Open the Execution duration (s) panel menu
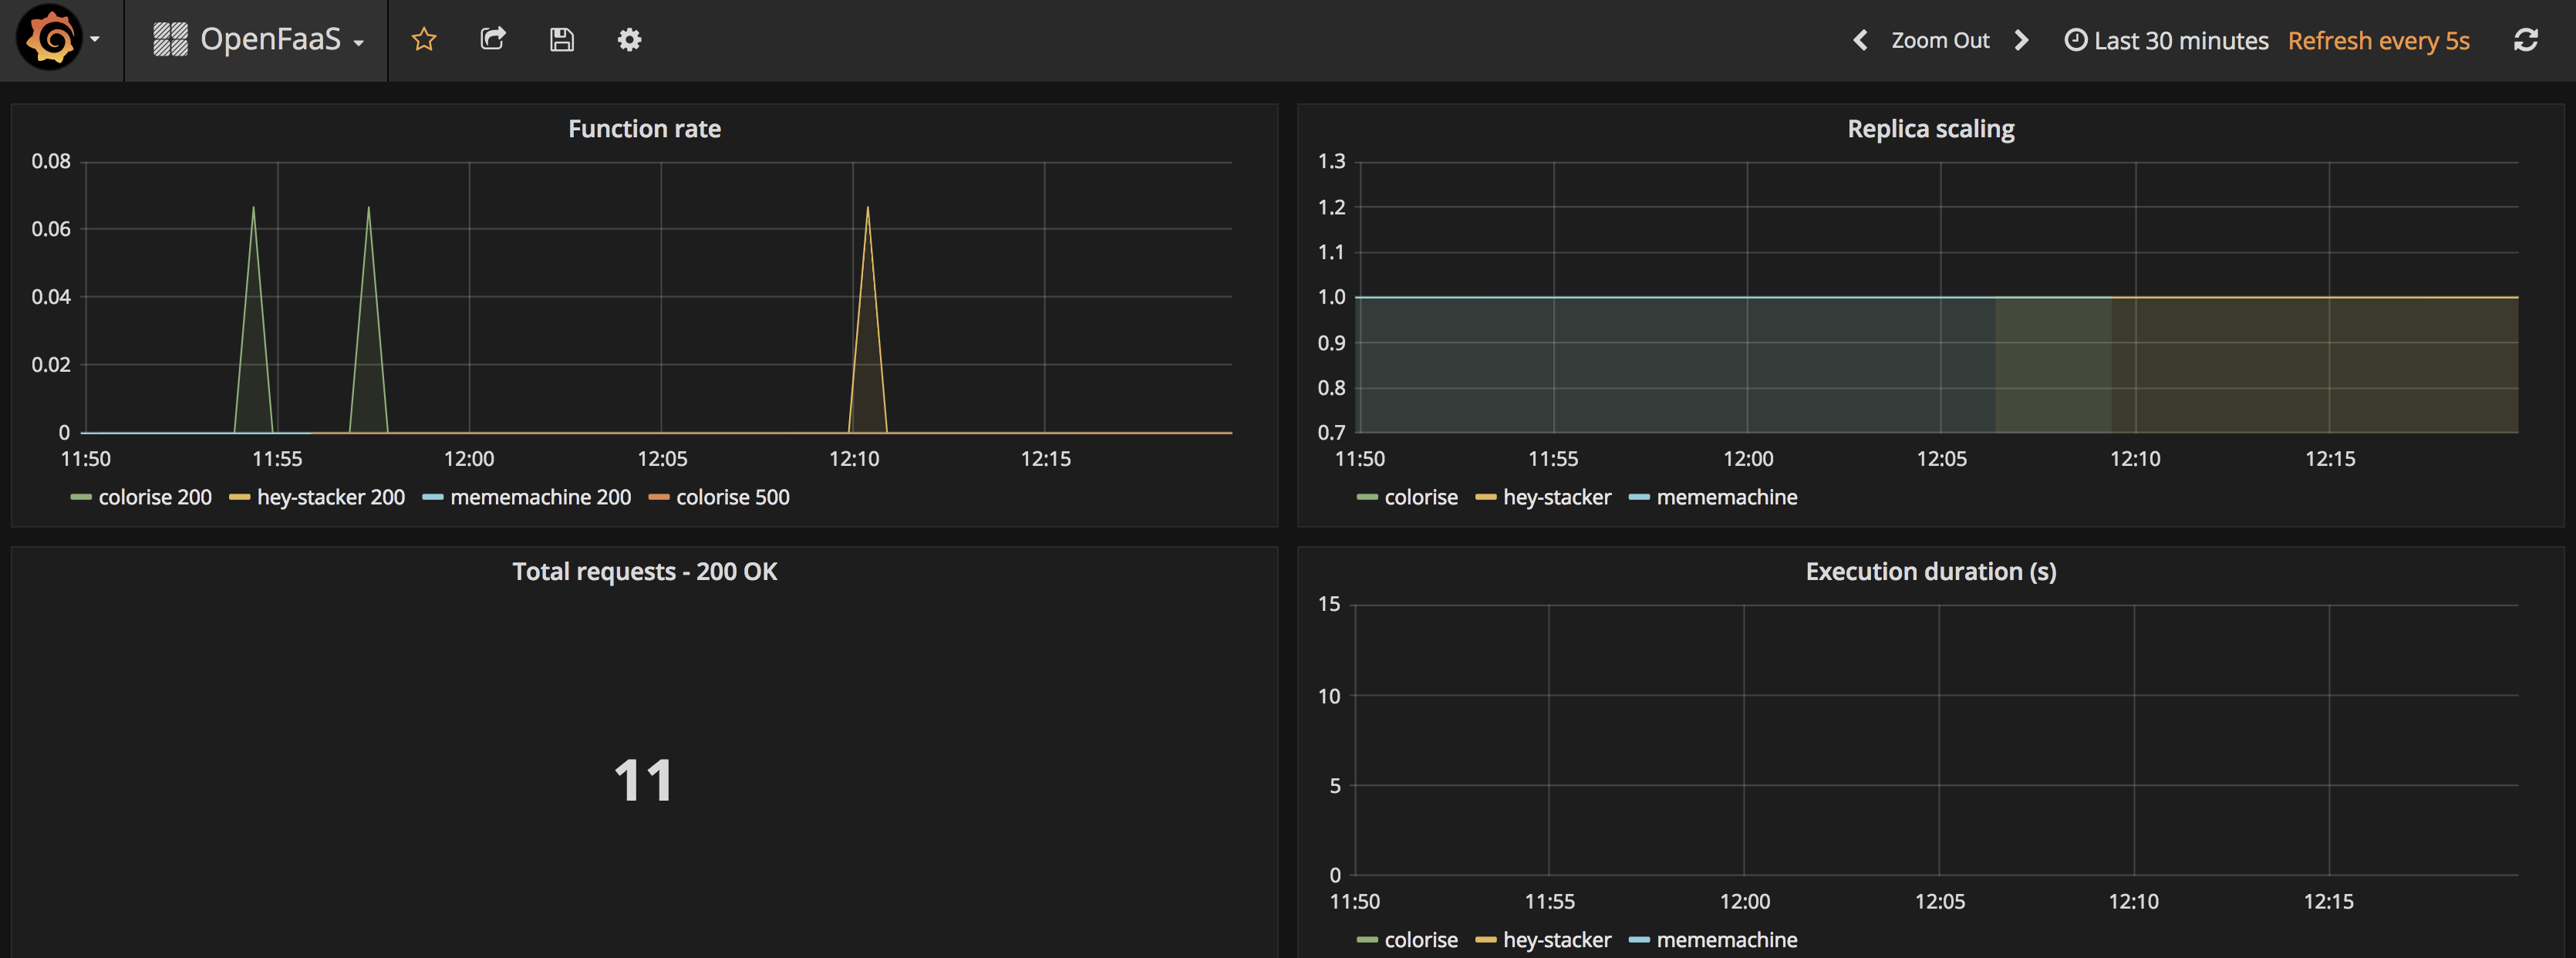 pyautogui.click(x=1930, y=572)
